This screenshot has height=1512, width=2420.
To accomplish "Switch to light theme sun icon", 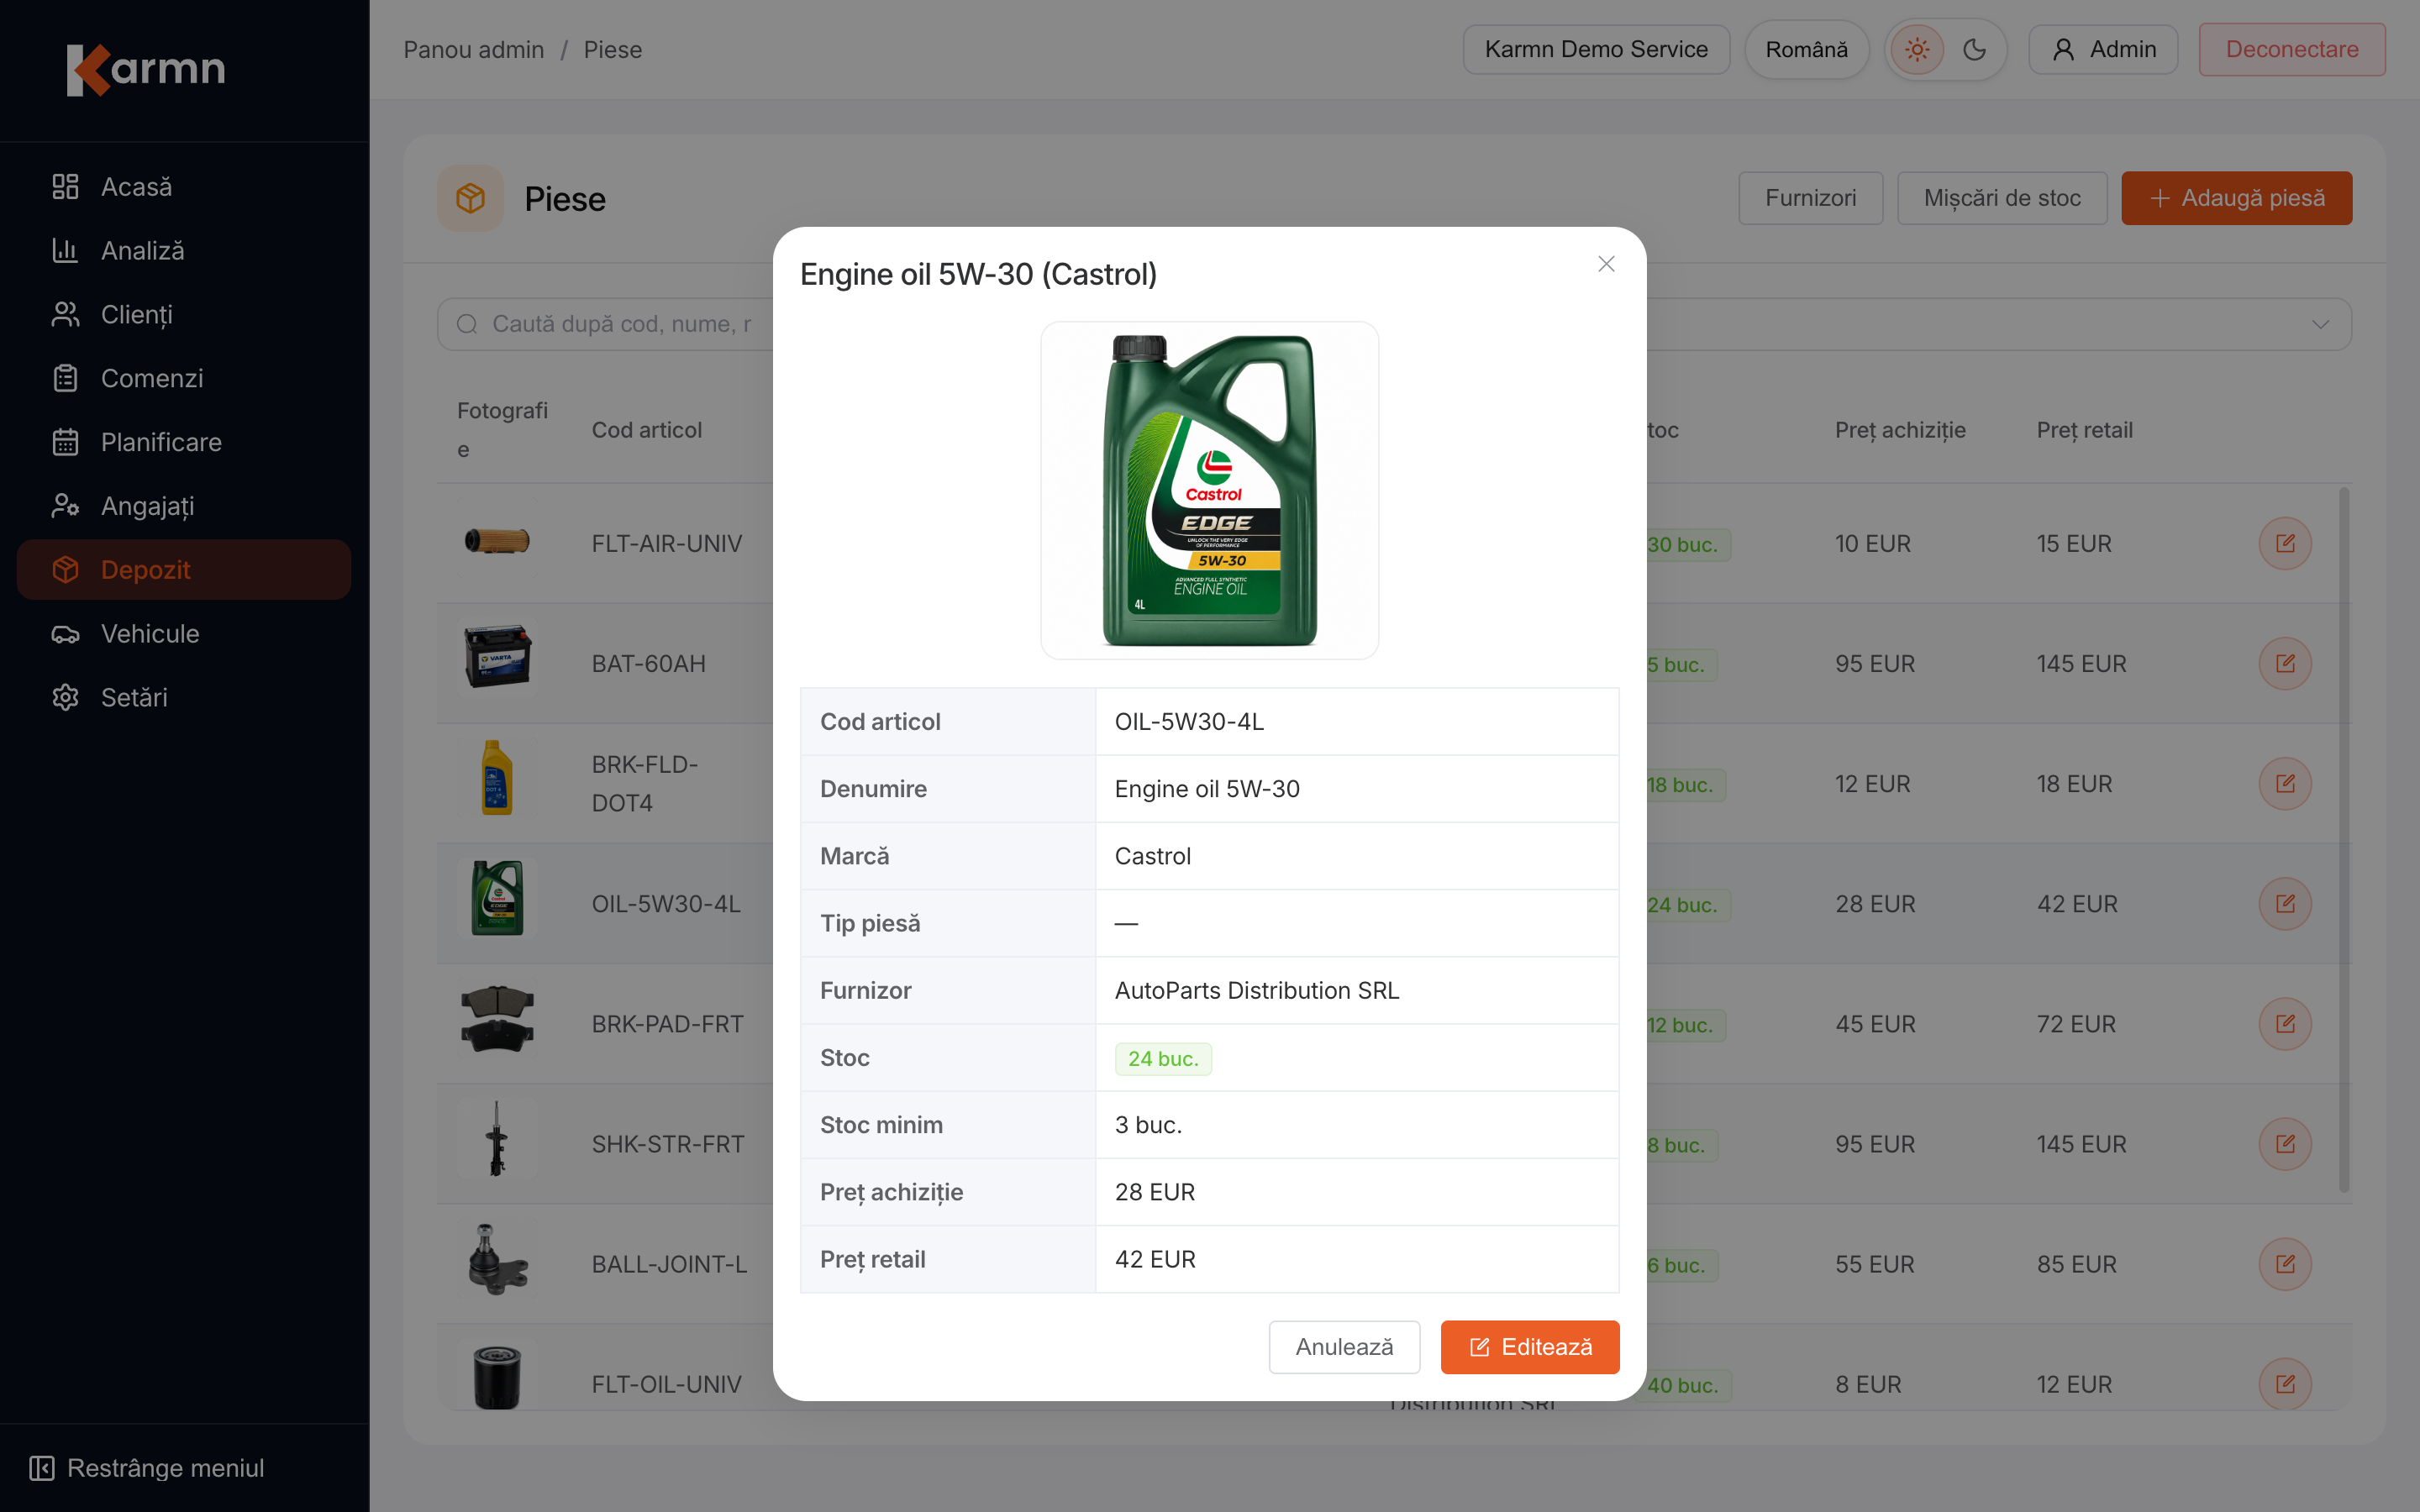I will (x=1917, y=50).
